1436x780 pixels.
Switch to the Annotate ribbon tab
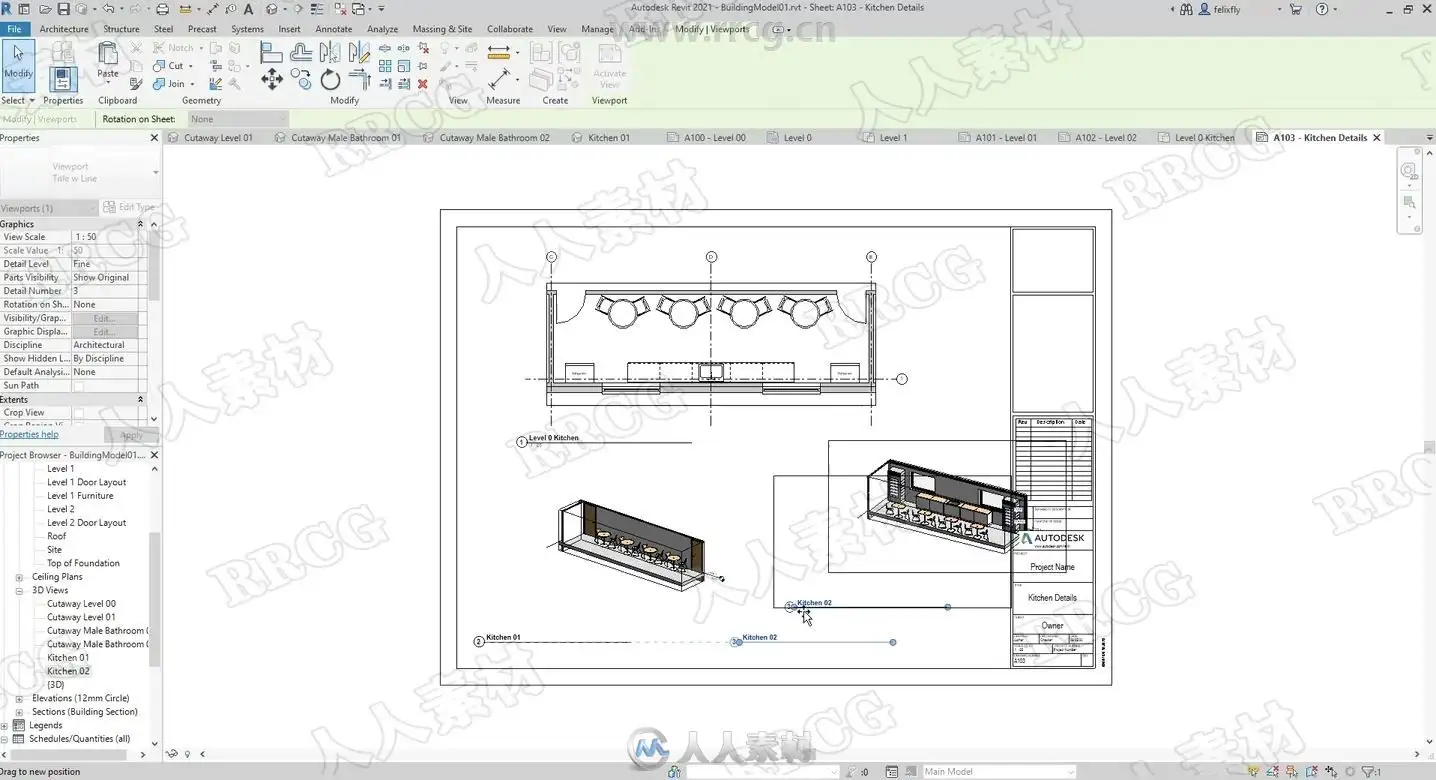pyautogui.click(x=333, y=29)
